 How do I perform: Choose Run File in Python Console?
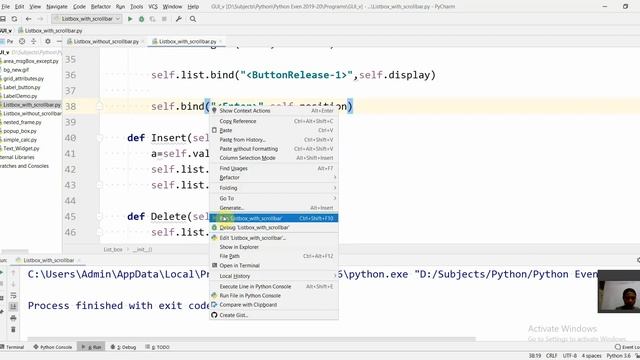[273, 296]
